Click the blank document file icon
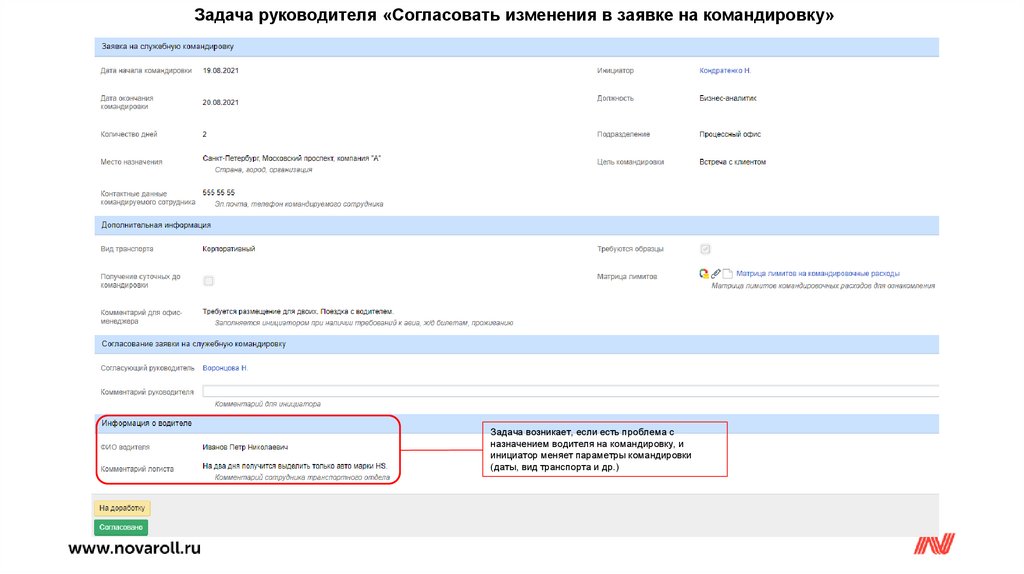Image resolution: width=1024 pixels, height=574 pixels. coord(728,273)
